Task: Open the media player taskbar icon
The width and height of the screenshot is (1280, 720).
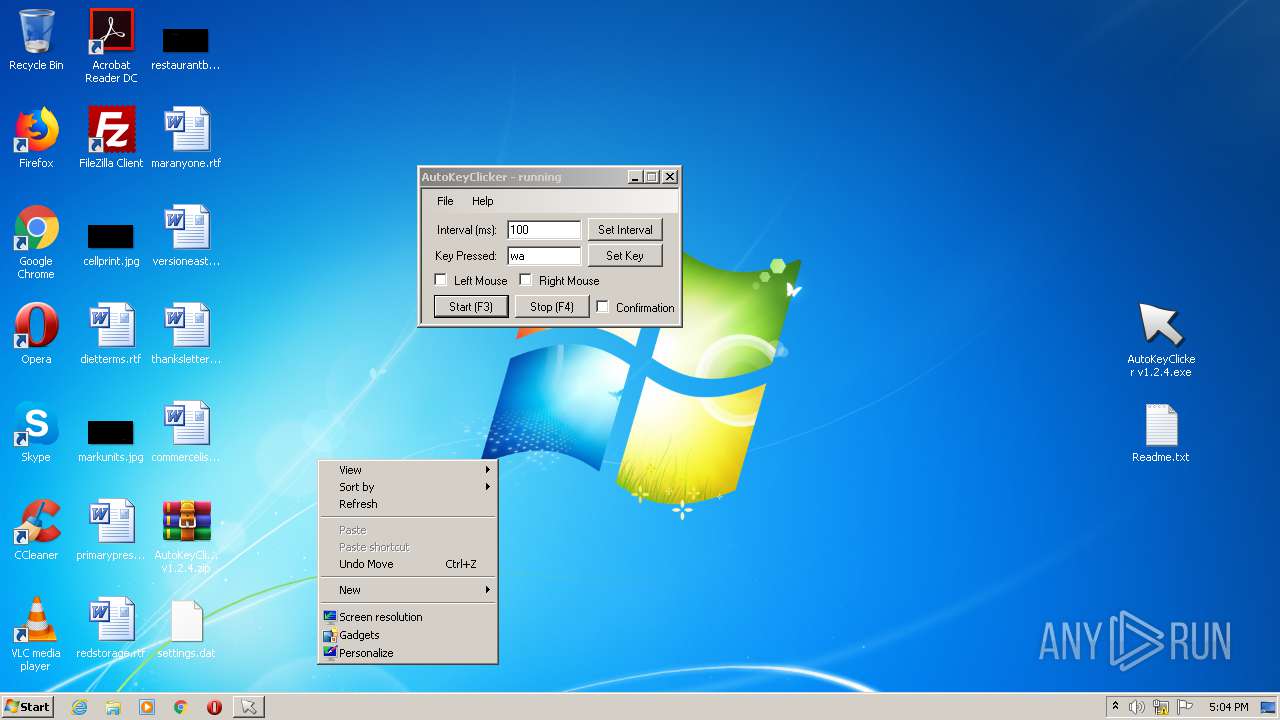Action: [x=147, y=707]
